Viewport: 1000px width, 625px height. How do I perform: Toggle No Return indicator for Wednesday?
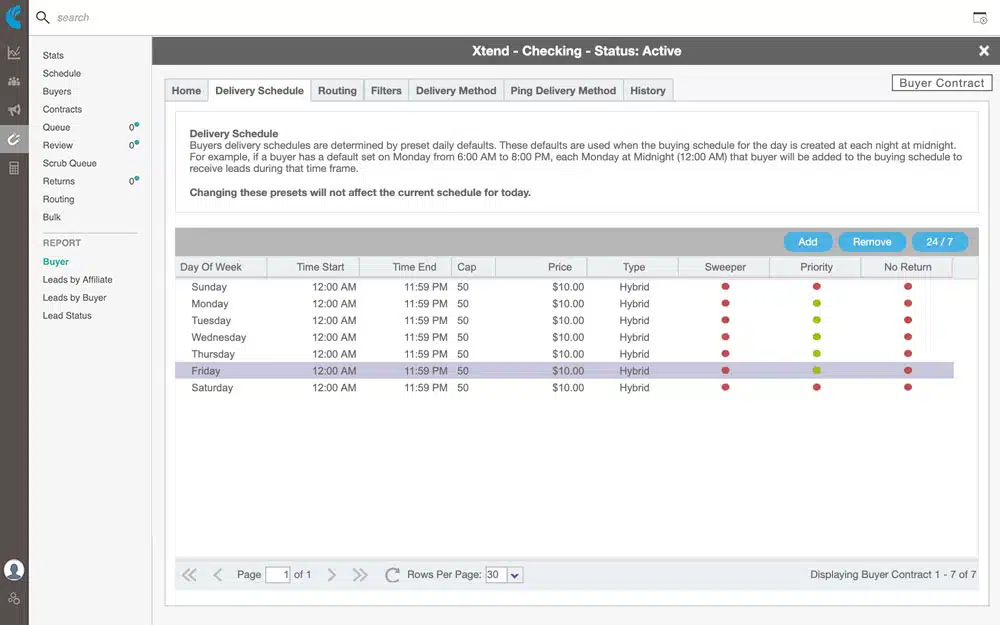[x=908, y=337]
